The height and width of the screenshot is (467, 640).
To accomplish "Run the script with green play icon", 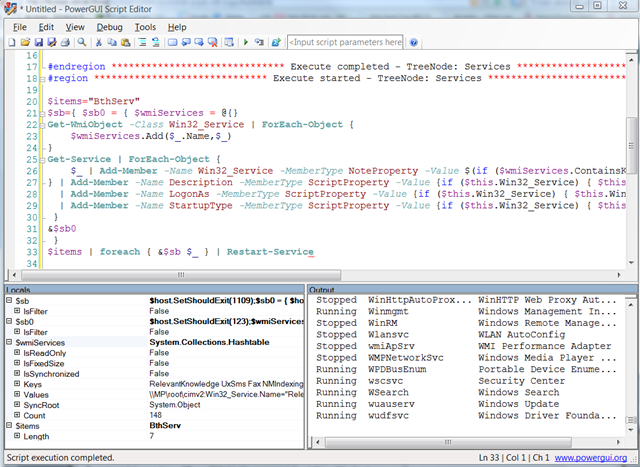I will pyautogui.click(x=246, y=42).
